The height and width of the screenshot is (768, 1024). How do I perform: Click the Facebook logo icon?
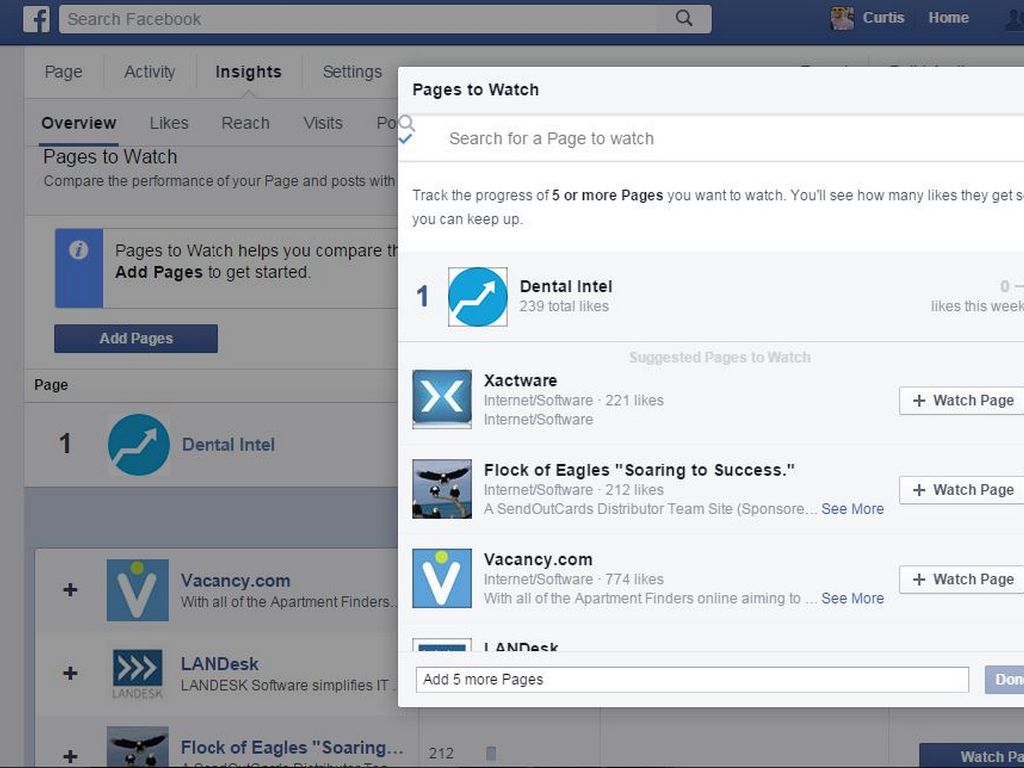[36, 18]
